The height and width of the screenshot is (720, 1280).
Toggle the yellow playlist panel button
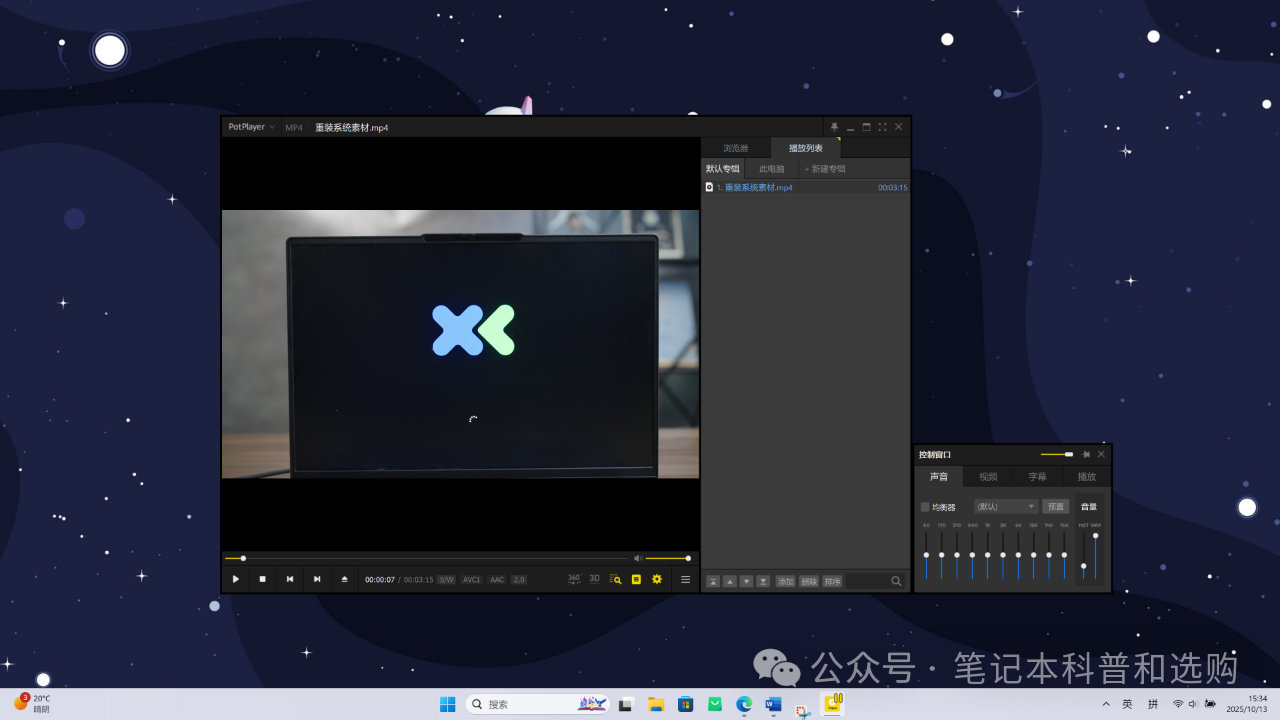[636, 579]
